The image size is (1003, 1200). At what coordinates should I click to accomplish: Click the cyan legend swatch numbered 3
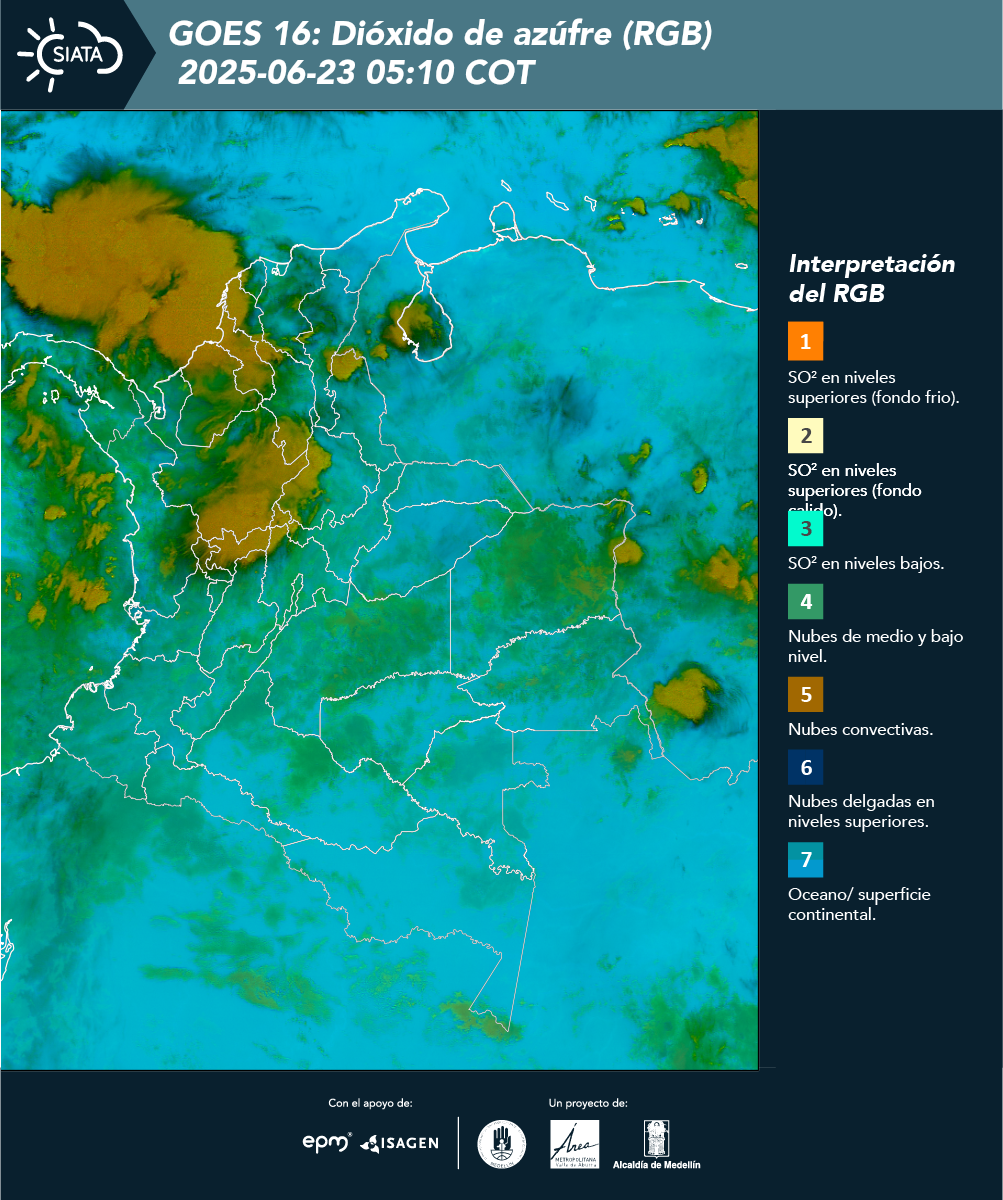point(805,529)
